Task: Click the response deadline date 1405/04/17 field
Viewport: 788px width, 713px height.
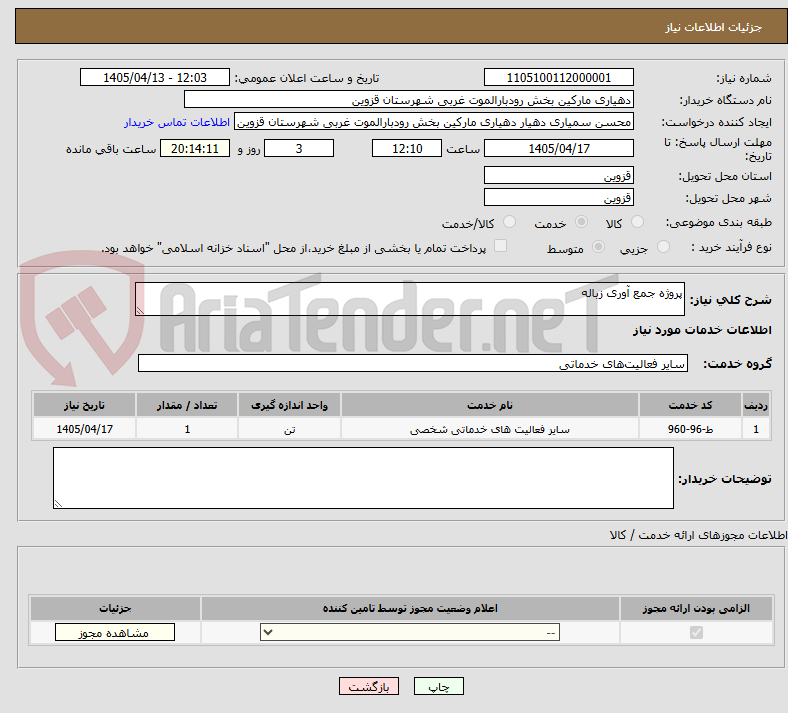Action: 559,148
